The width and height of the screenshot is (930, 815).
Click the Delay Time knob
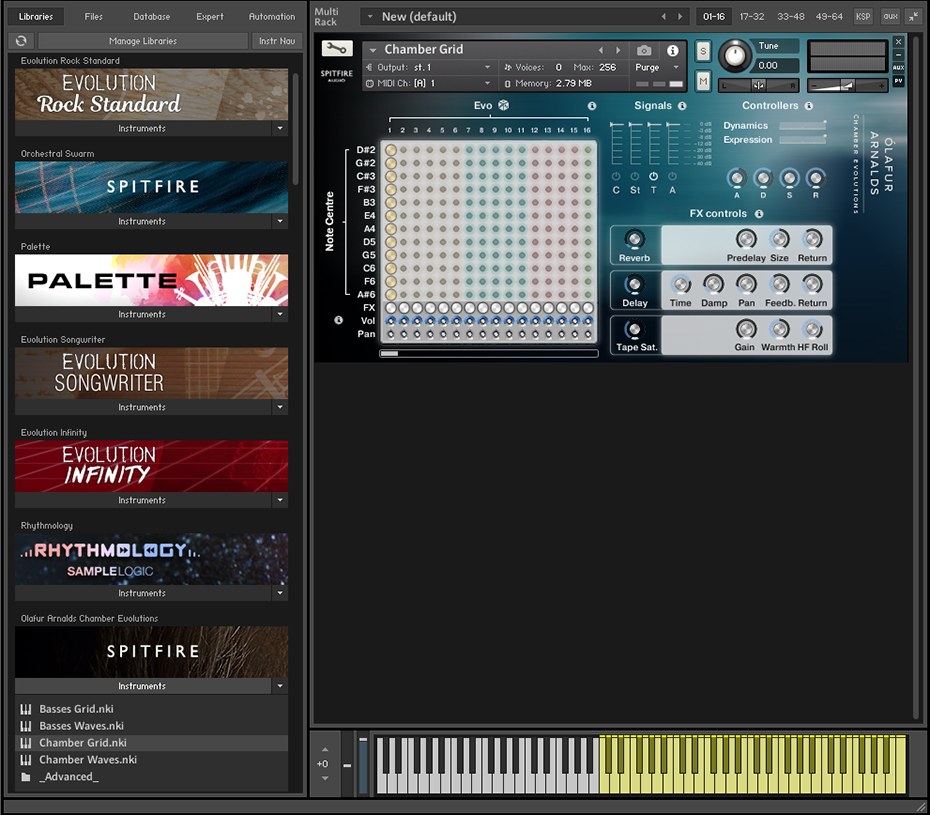[x=681, y=284]
